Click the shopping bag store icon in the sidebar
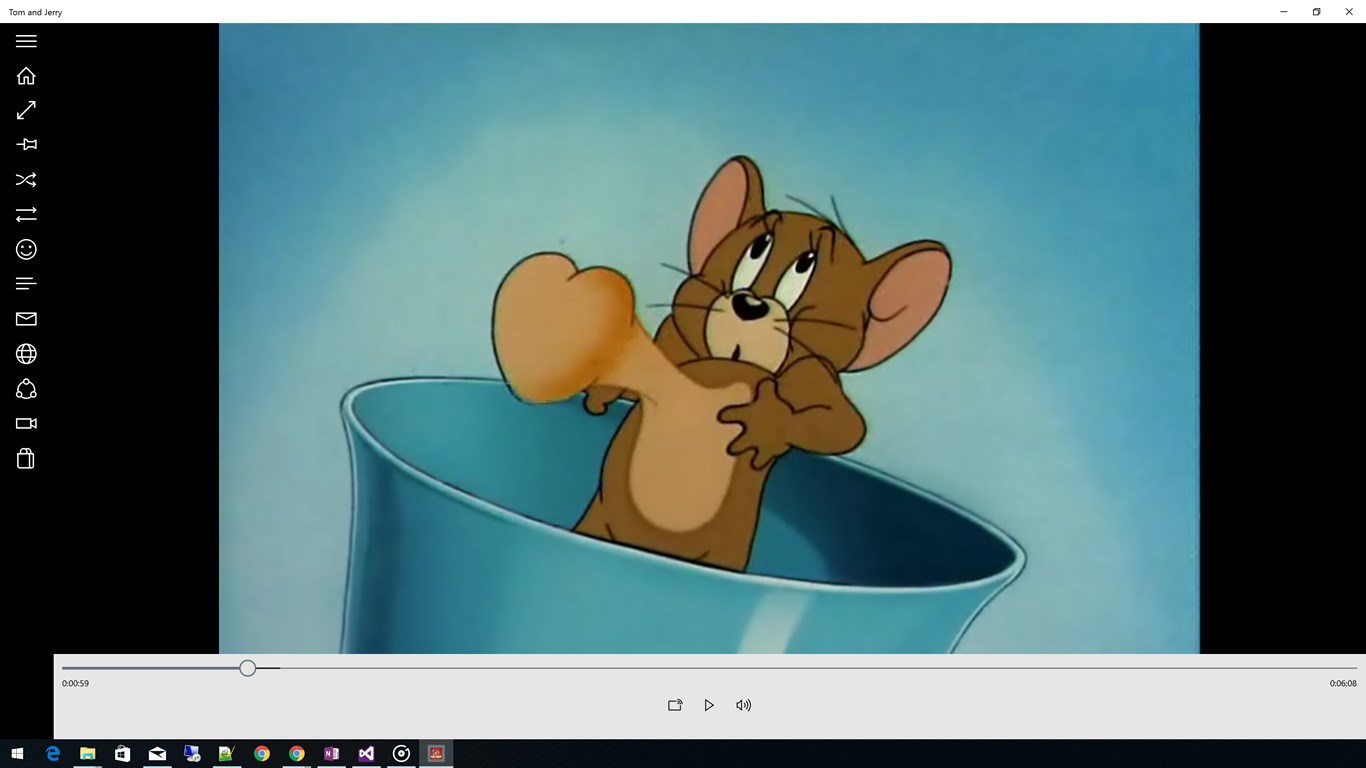The image size is (1366, 768). click(x=26, y=458)
